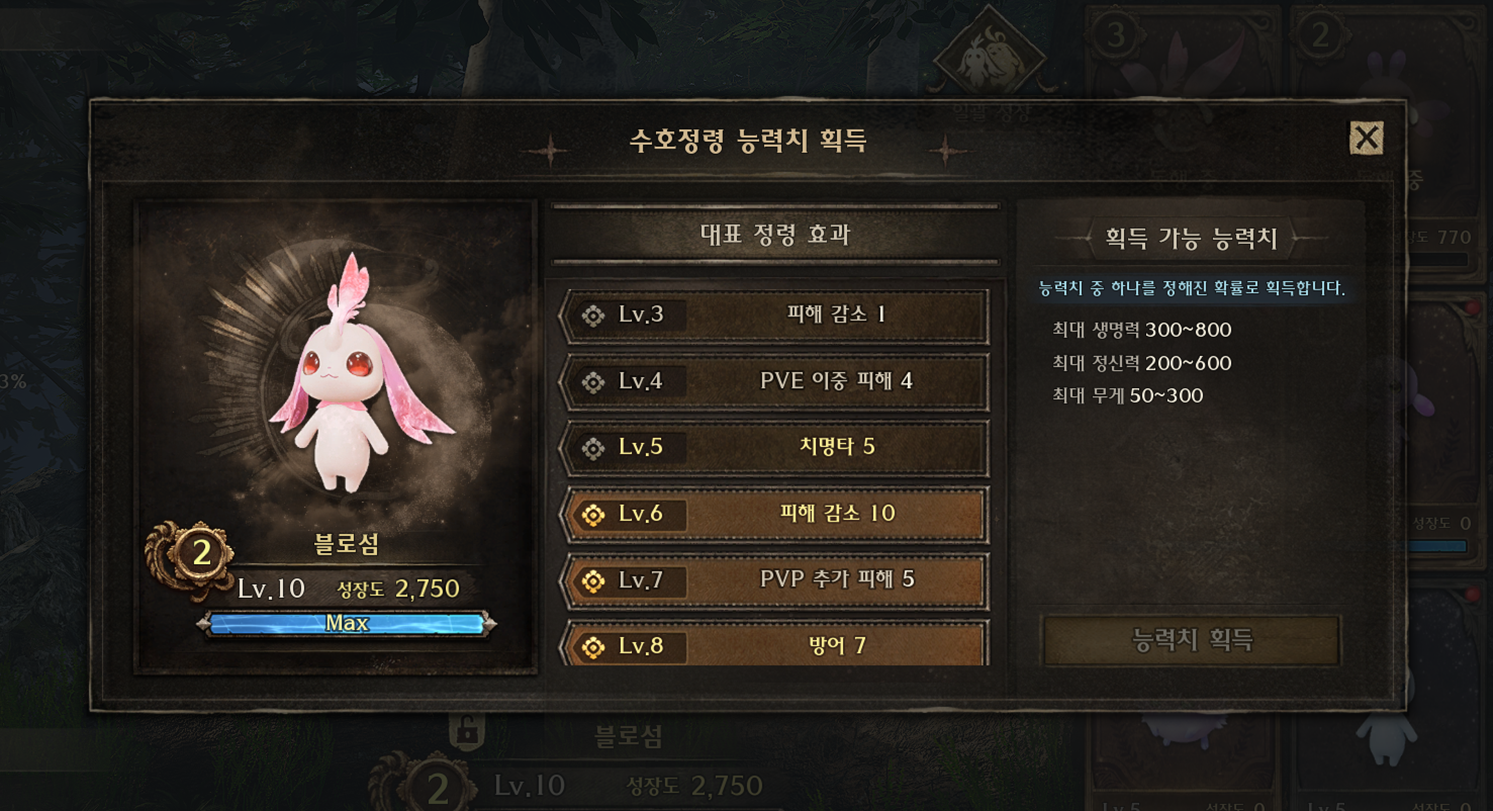Click the blue Max growth progress bar
The height and width of the screenshot is (811, 1493).
click(347, 624)
